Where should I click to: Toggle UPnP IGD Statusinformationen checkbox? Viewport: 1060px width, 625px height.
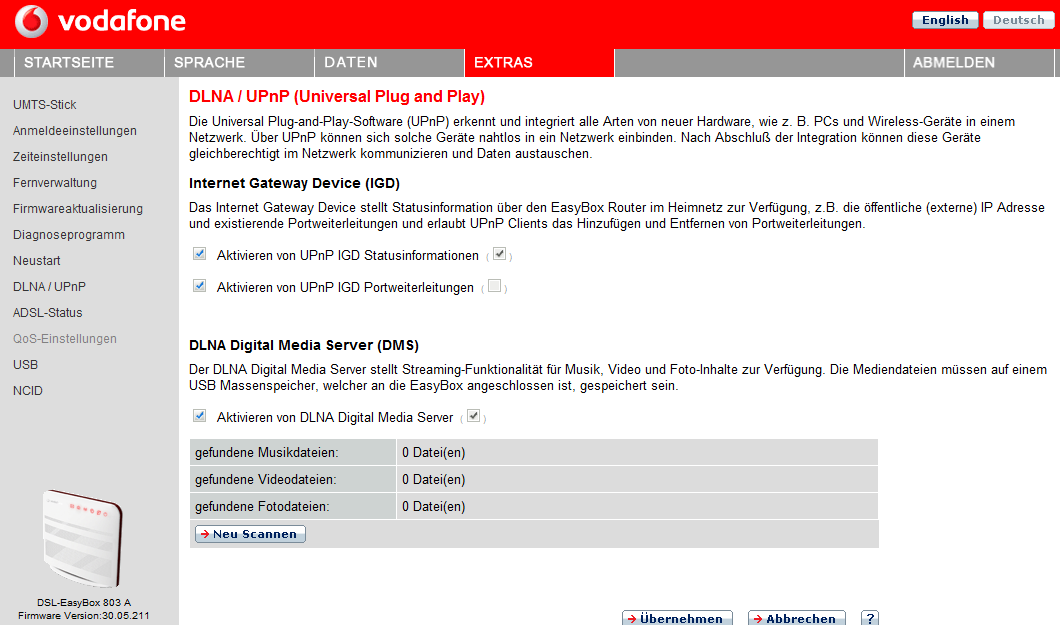(x=200, y=255)
